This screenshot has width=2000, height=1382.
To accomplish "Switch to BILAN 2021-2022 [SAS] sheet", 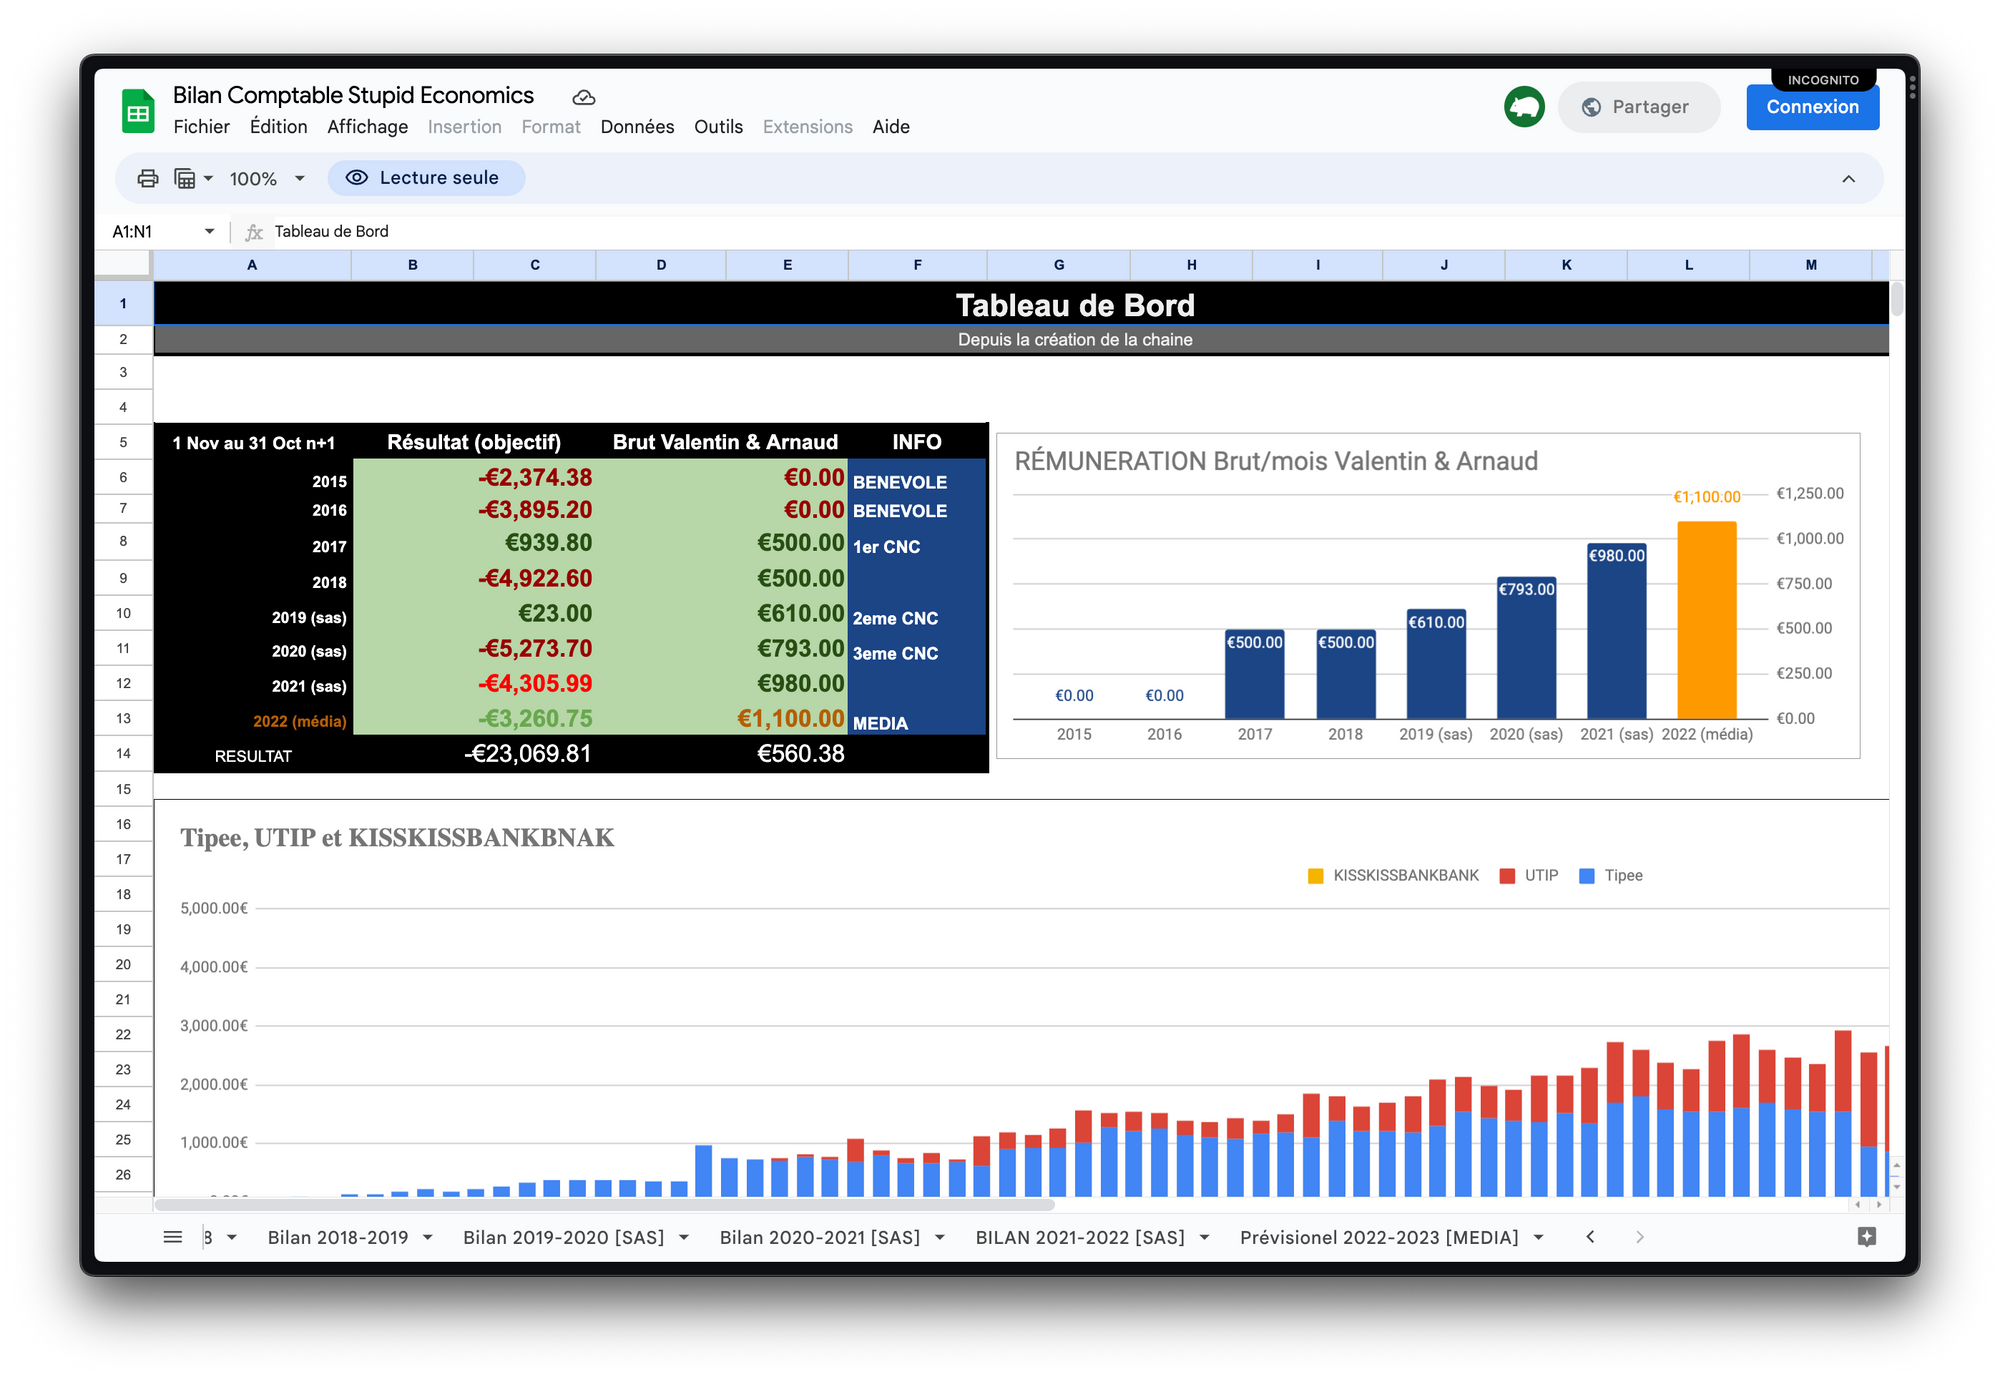I will click(1080, 1237).
